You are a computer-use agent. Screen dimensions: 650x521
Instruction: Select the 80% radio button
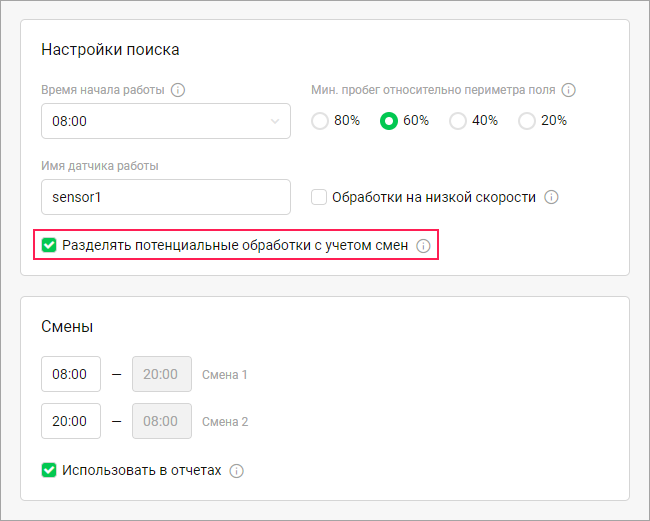click(320, 121)
